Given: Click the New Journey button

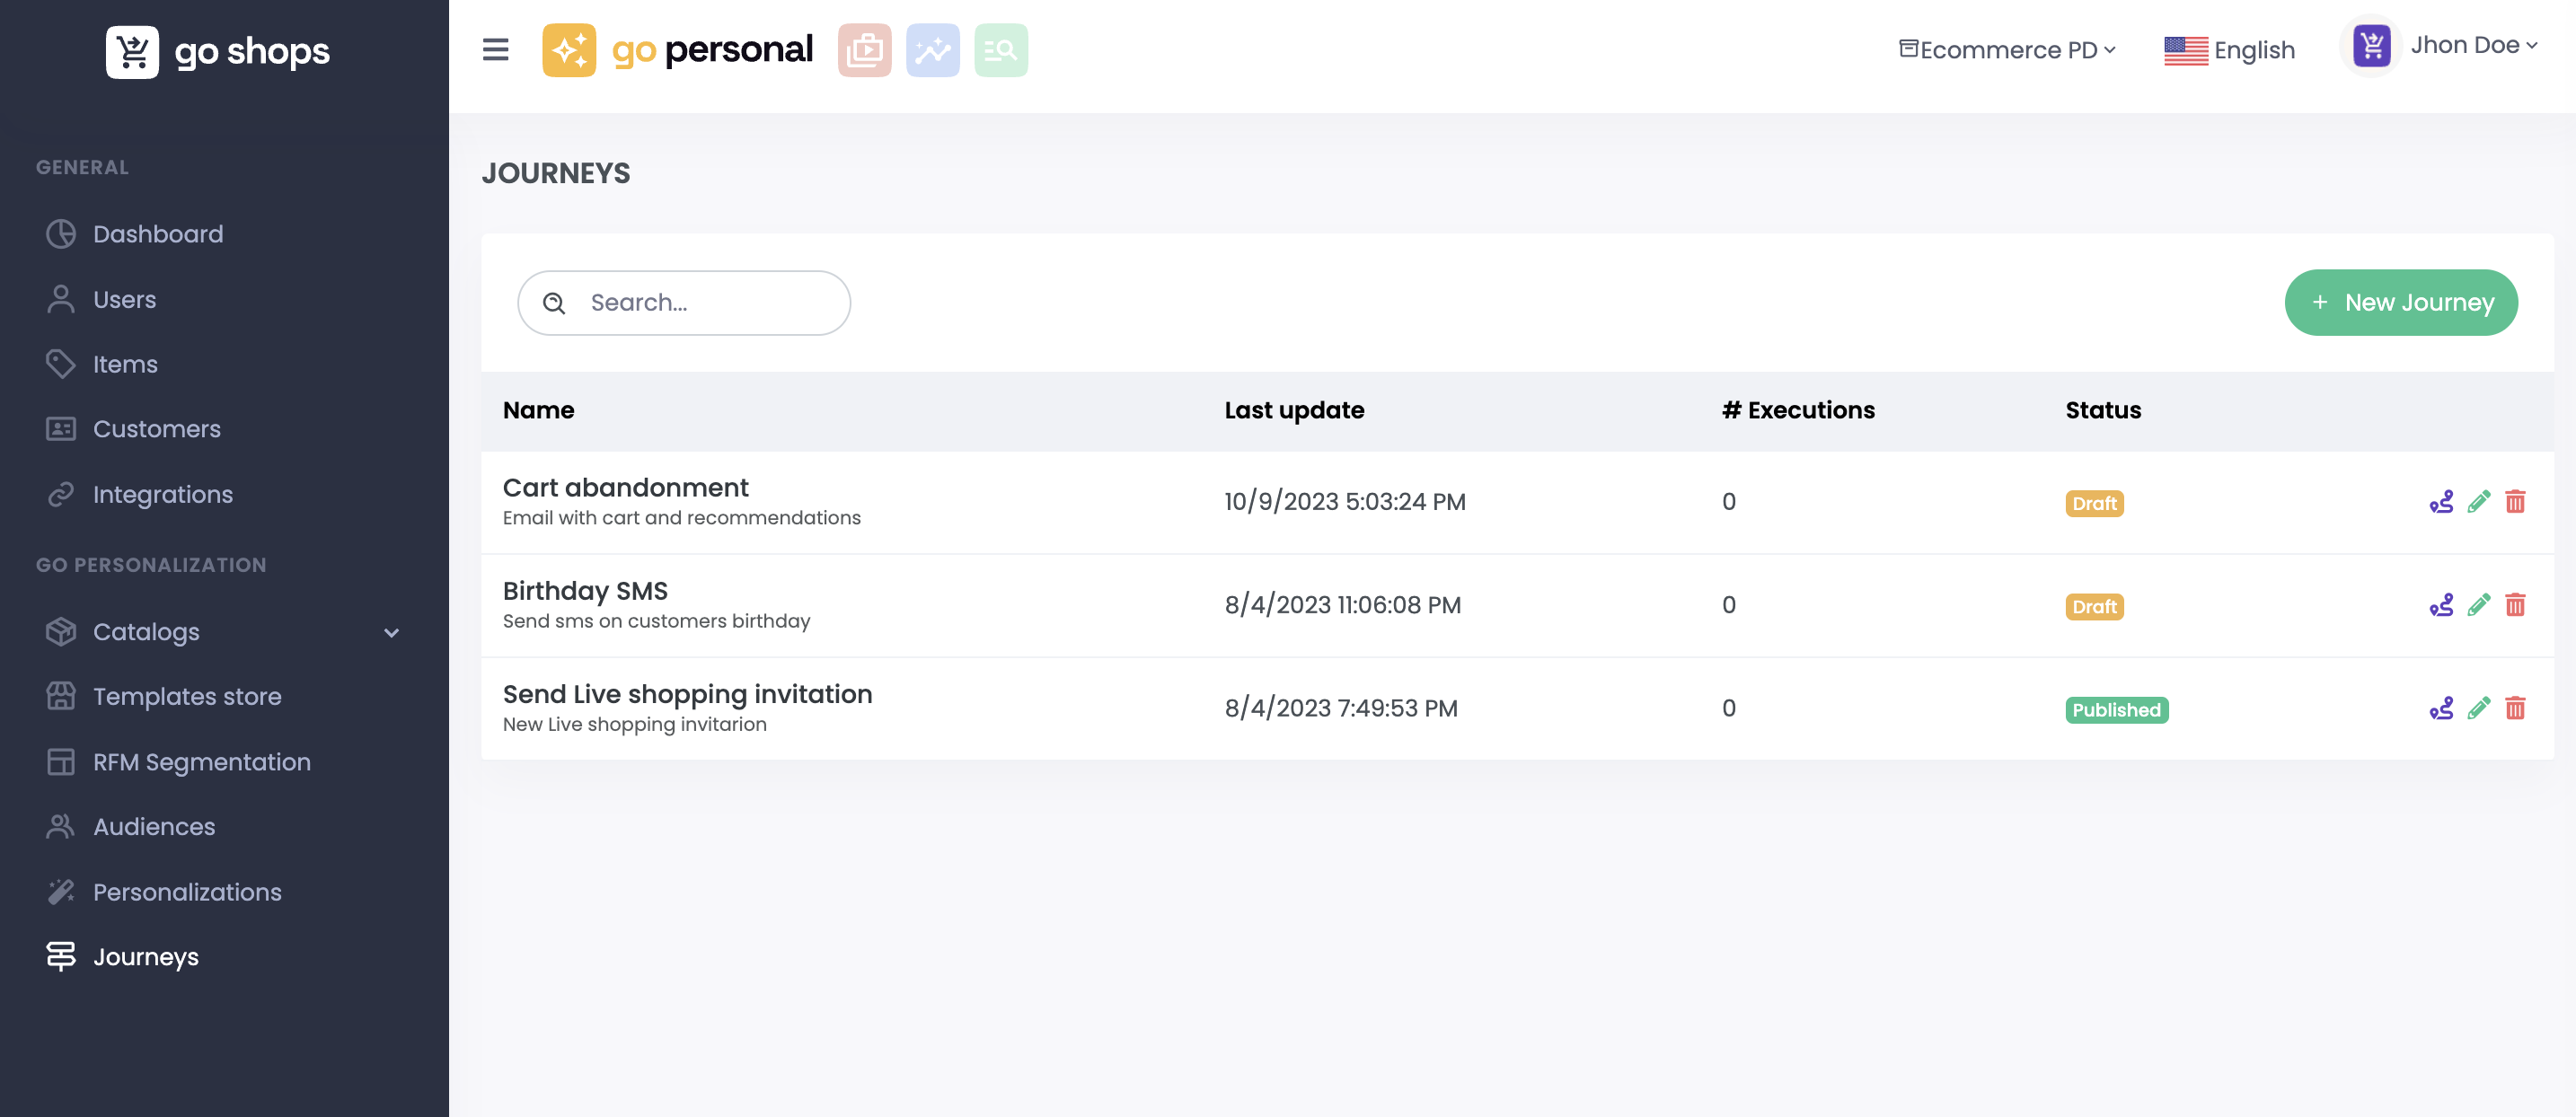Looking at the screenshot, I should (2400, 302).
